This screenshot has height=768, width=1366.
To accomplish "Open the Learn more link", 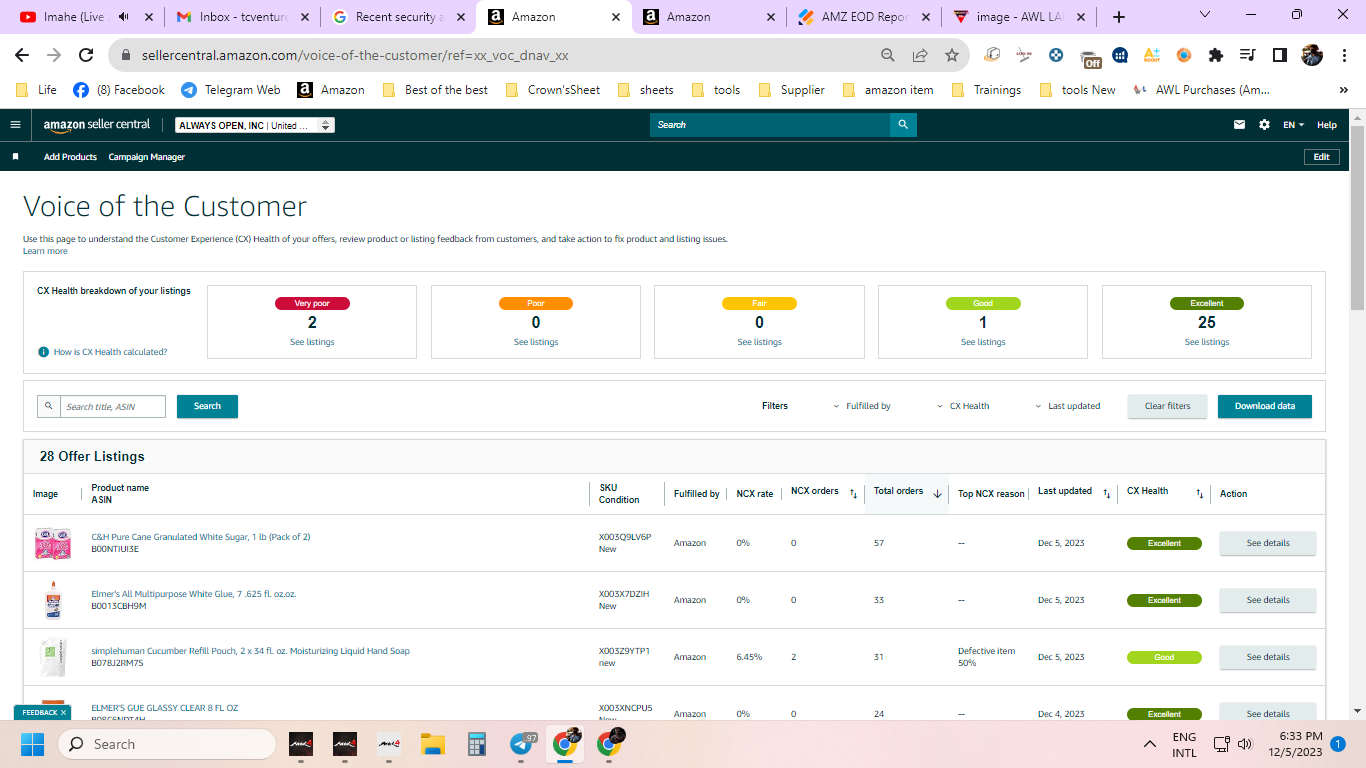I will coord(45,251).
